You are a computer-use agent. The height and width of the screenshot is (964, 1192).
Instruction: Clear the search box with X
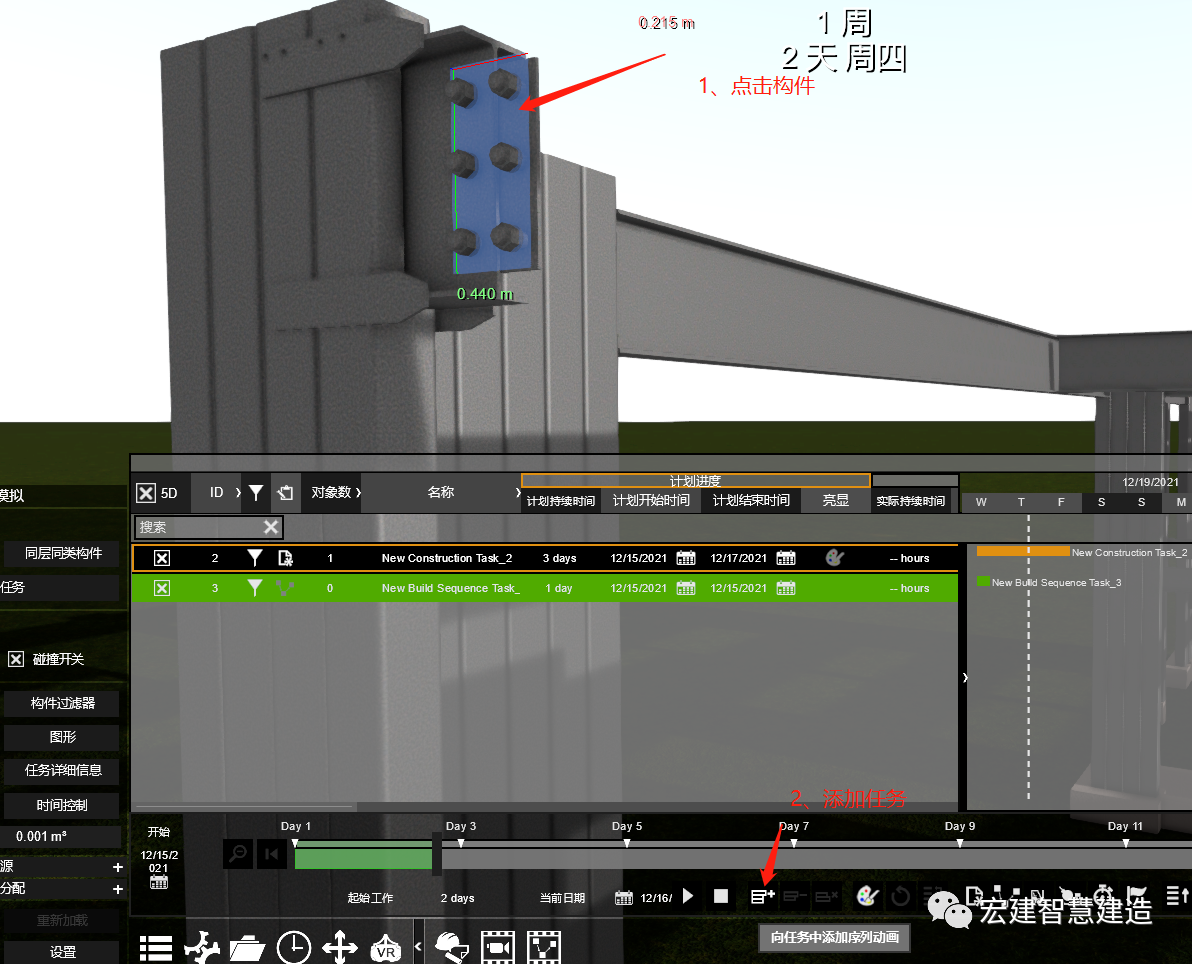pyautogui.click(x=271, y=527)
